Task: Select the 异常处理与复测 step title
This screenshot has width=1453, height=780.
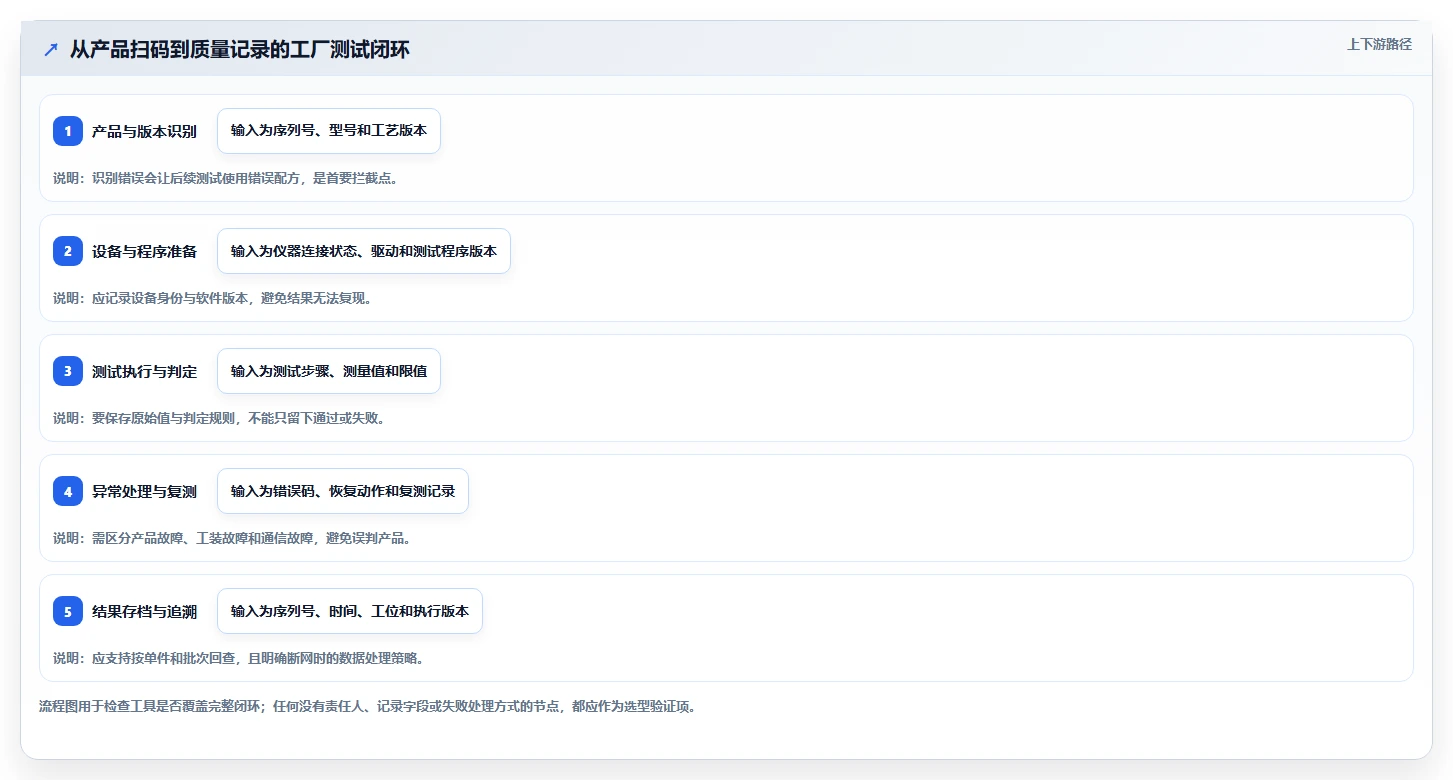Action: click(144, 491)
